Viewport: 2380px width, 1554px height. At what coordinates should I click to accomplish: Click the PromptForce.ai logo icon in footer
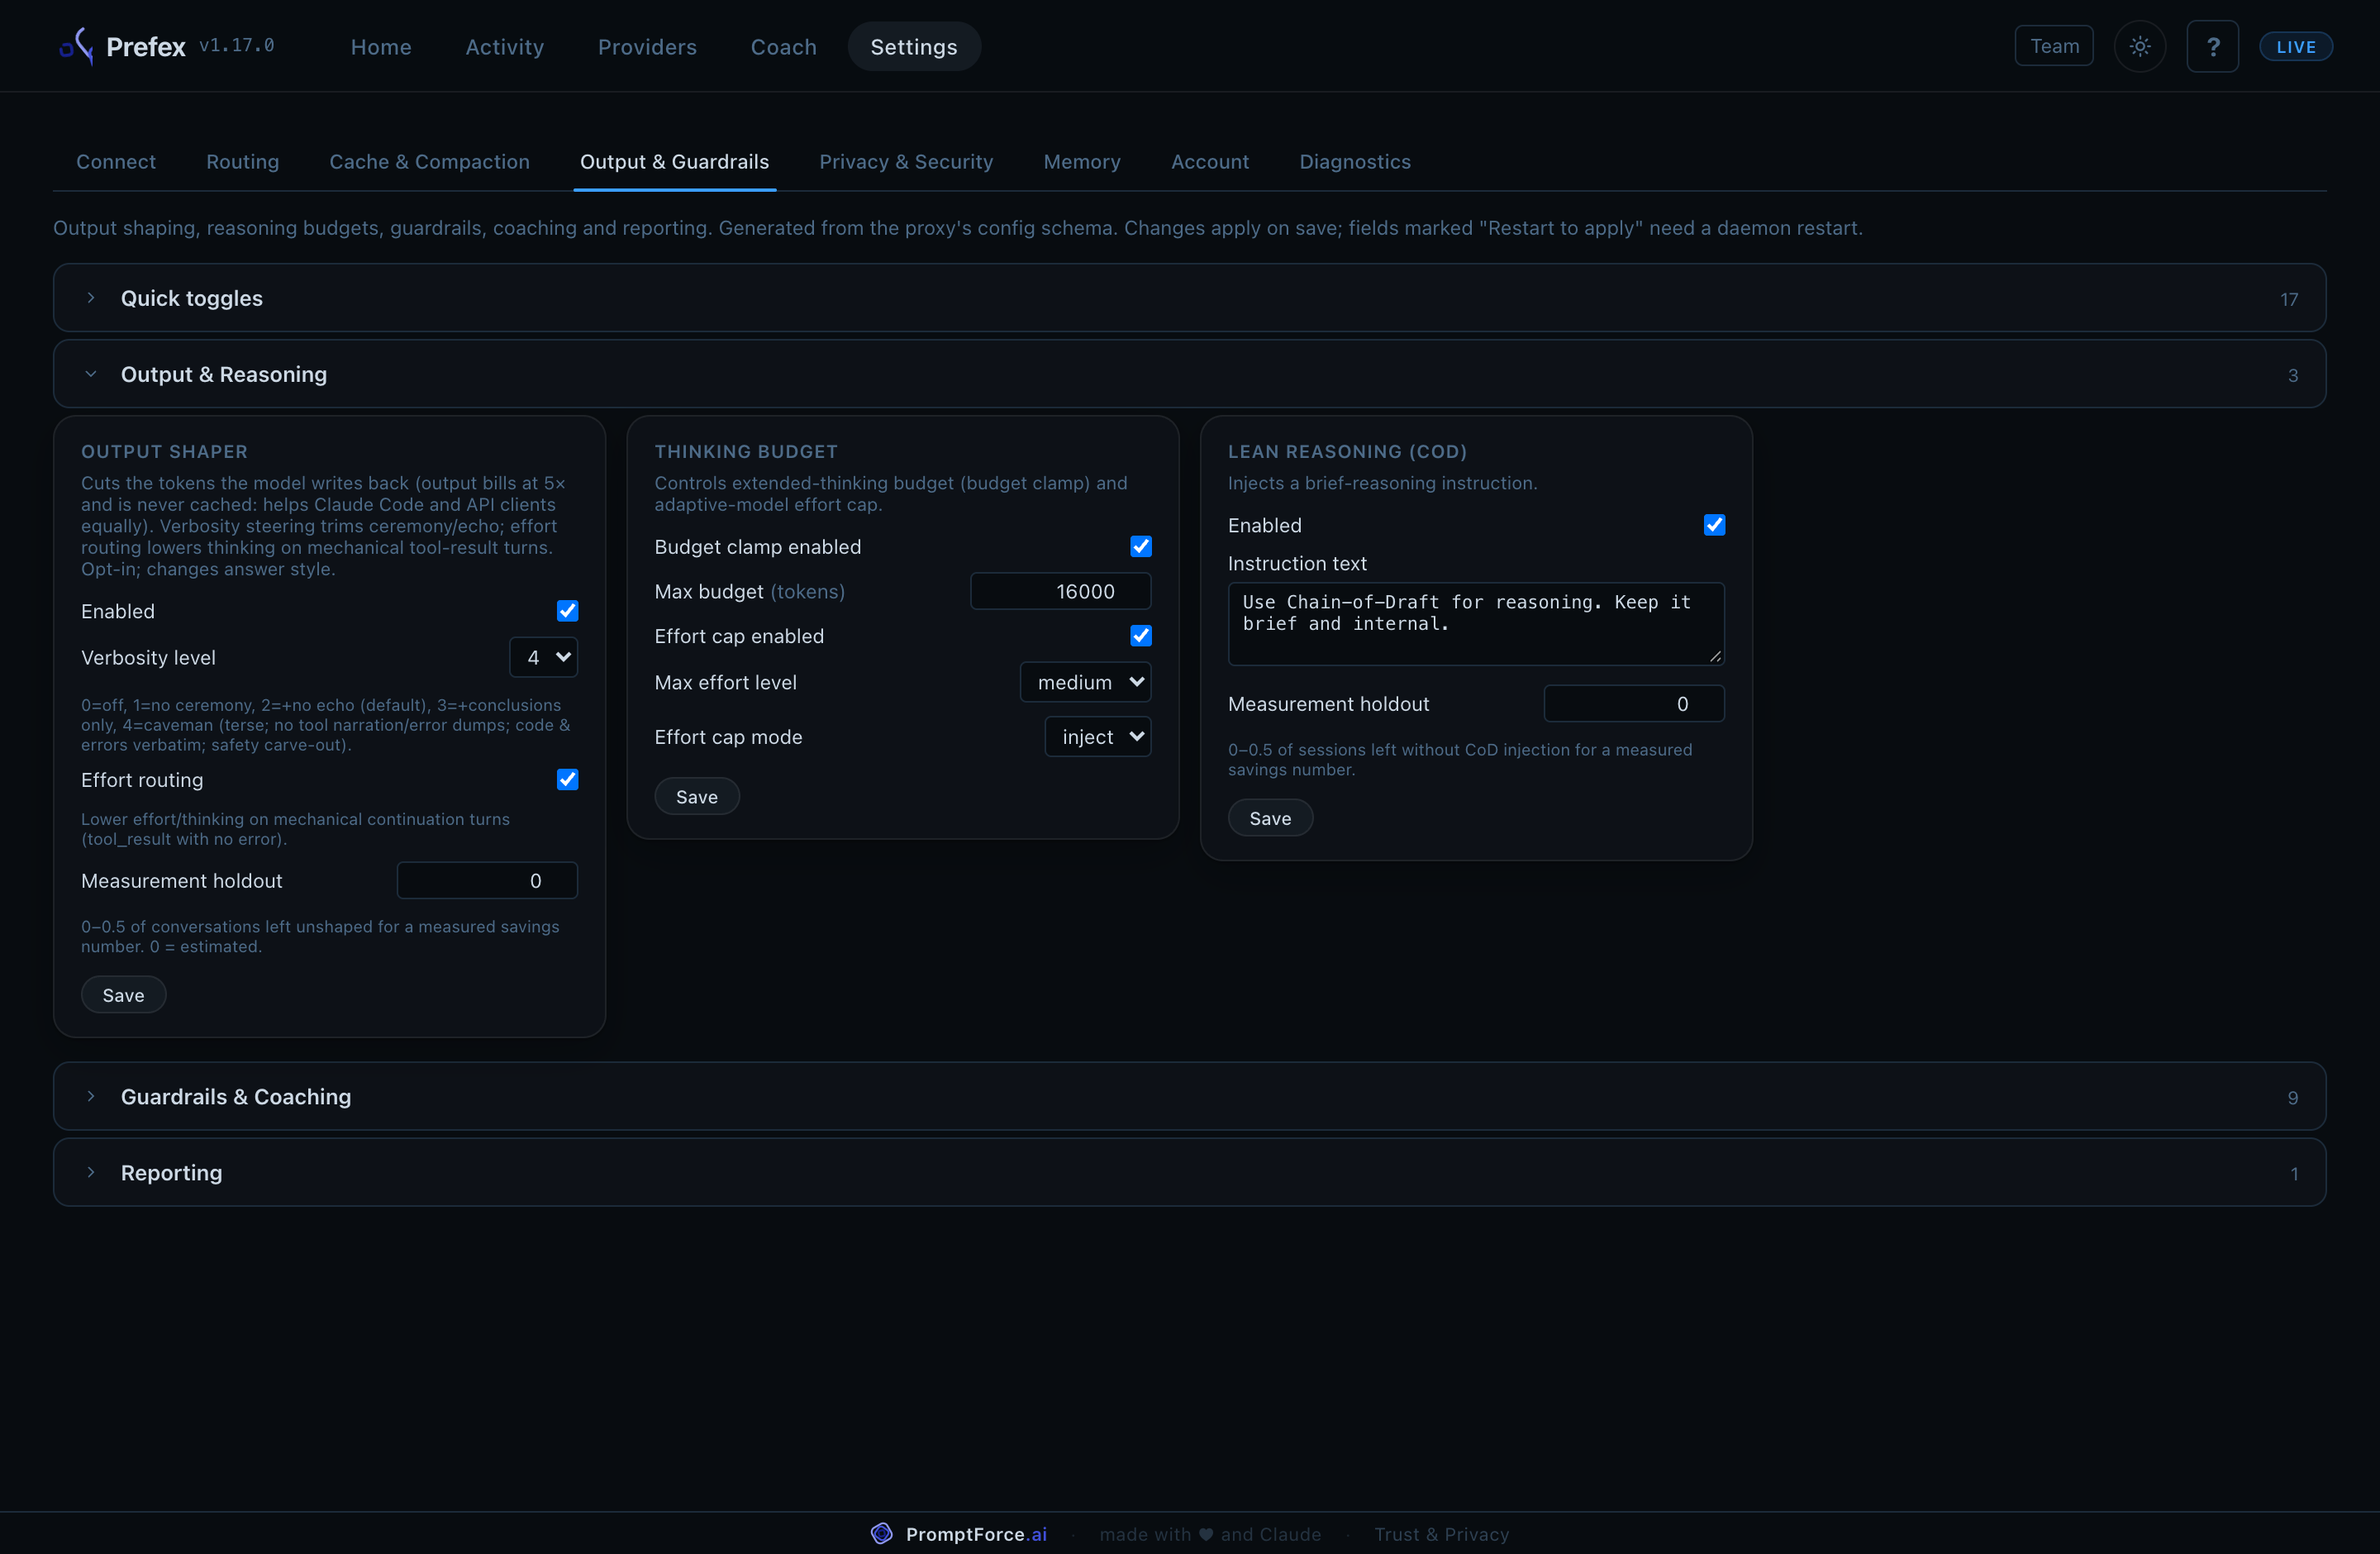pos(881,1533)
